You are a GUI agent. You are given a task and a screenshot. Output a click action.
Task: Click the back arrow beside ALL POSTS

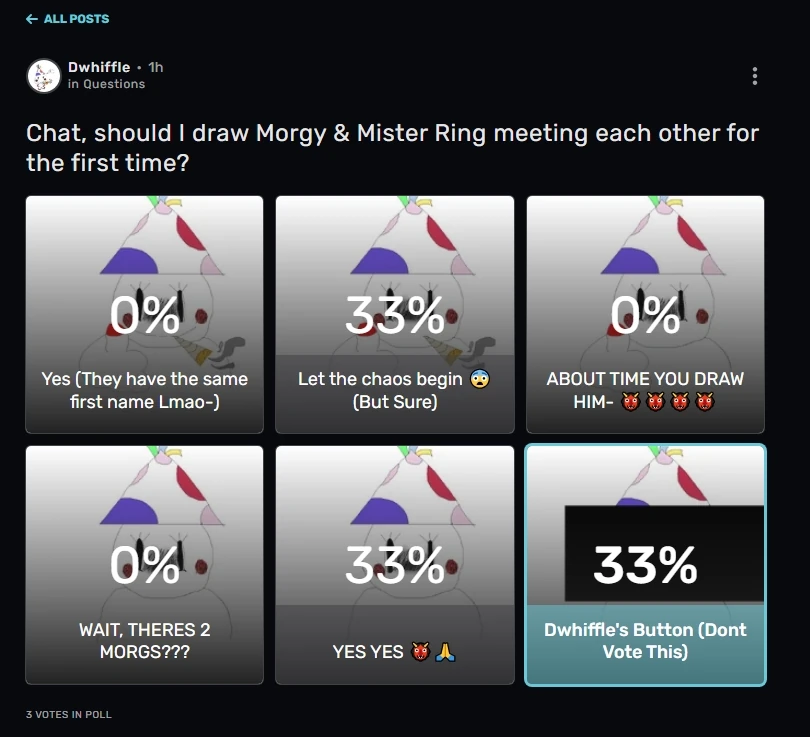tap(32, 19)
